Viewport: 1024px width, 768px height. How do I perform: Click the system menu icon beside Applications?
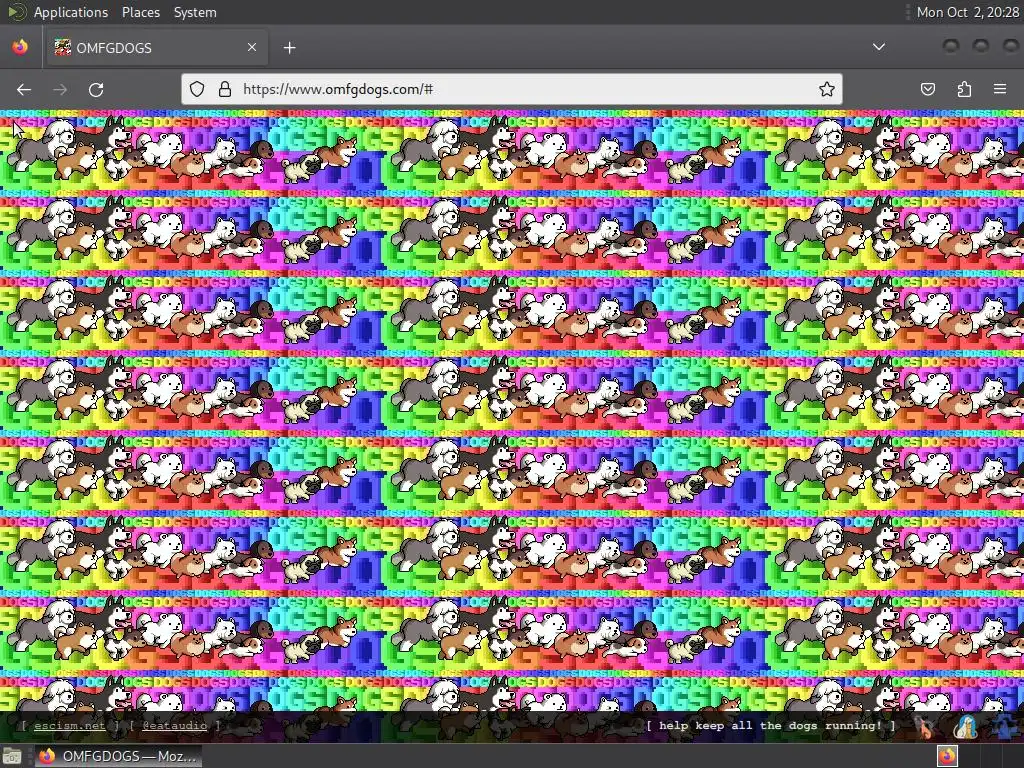tap(17, 12)
